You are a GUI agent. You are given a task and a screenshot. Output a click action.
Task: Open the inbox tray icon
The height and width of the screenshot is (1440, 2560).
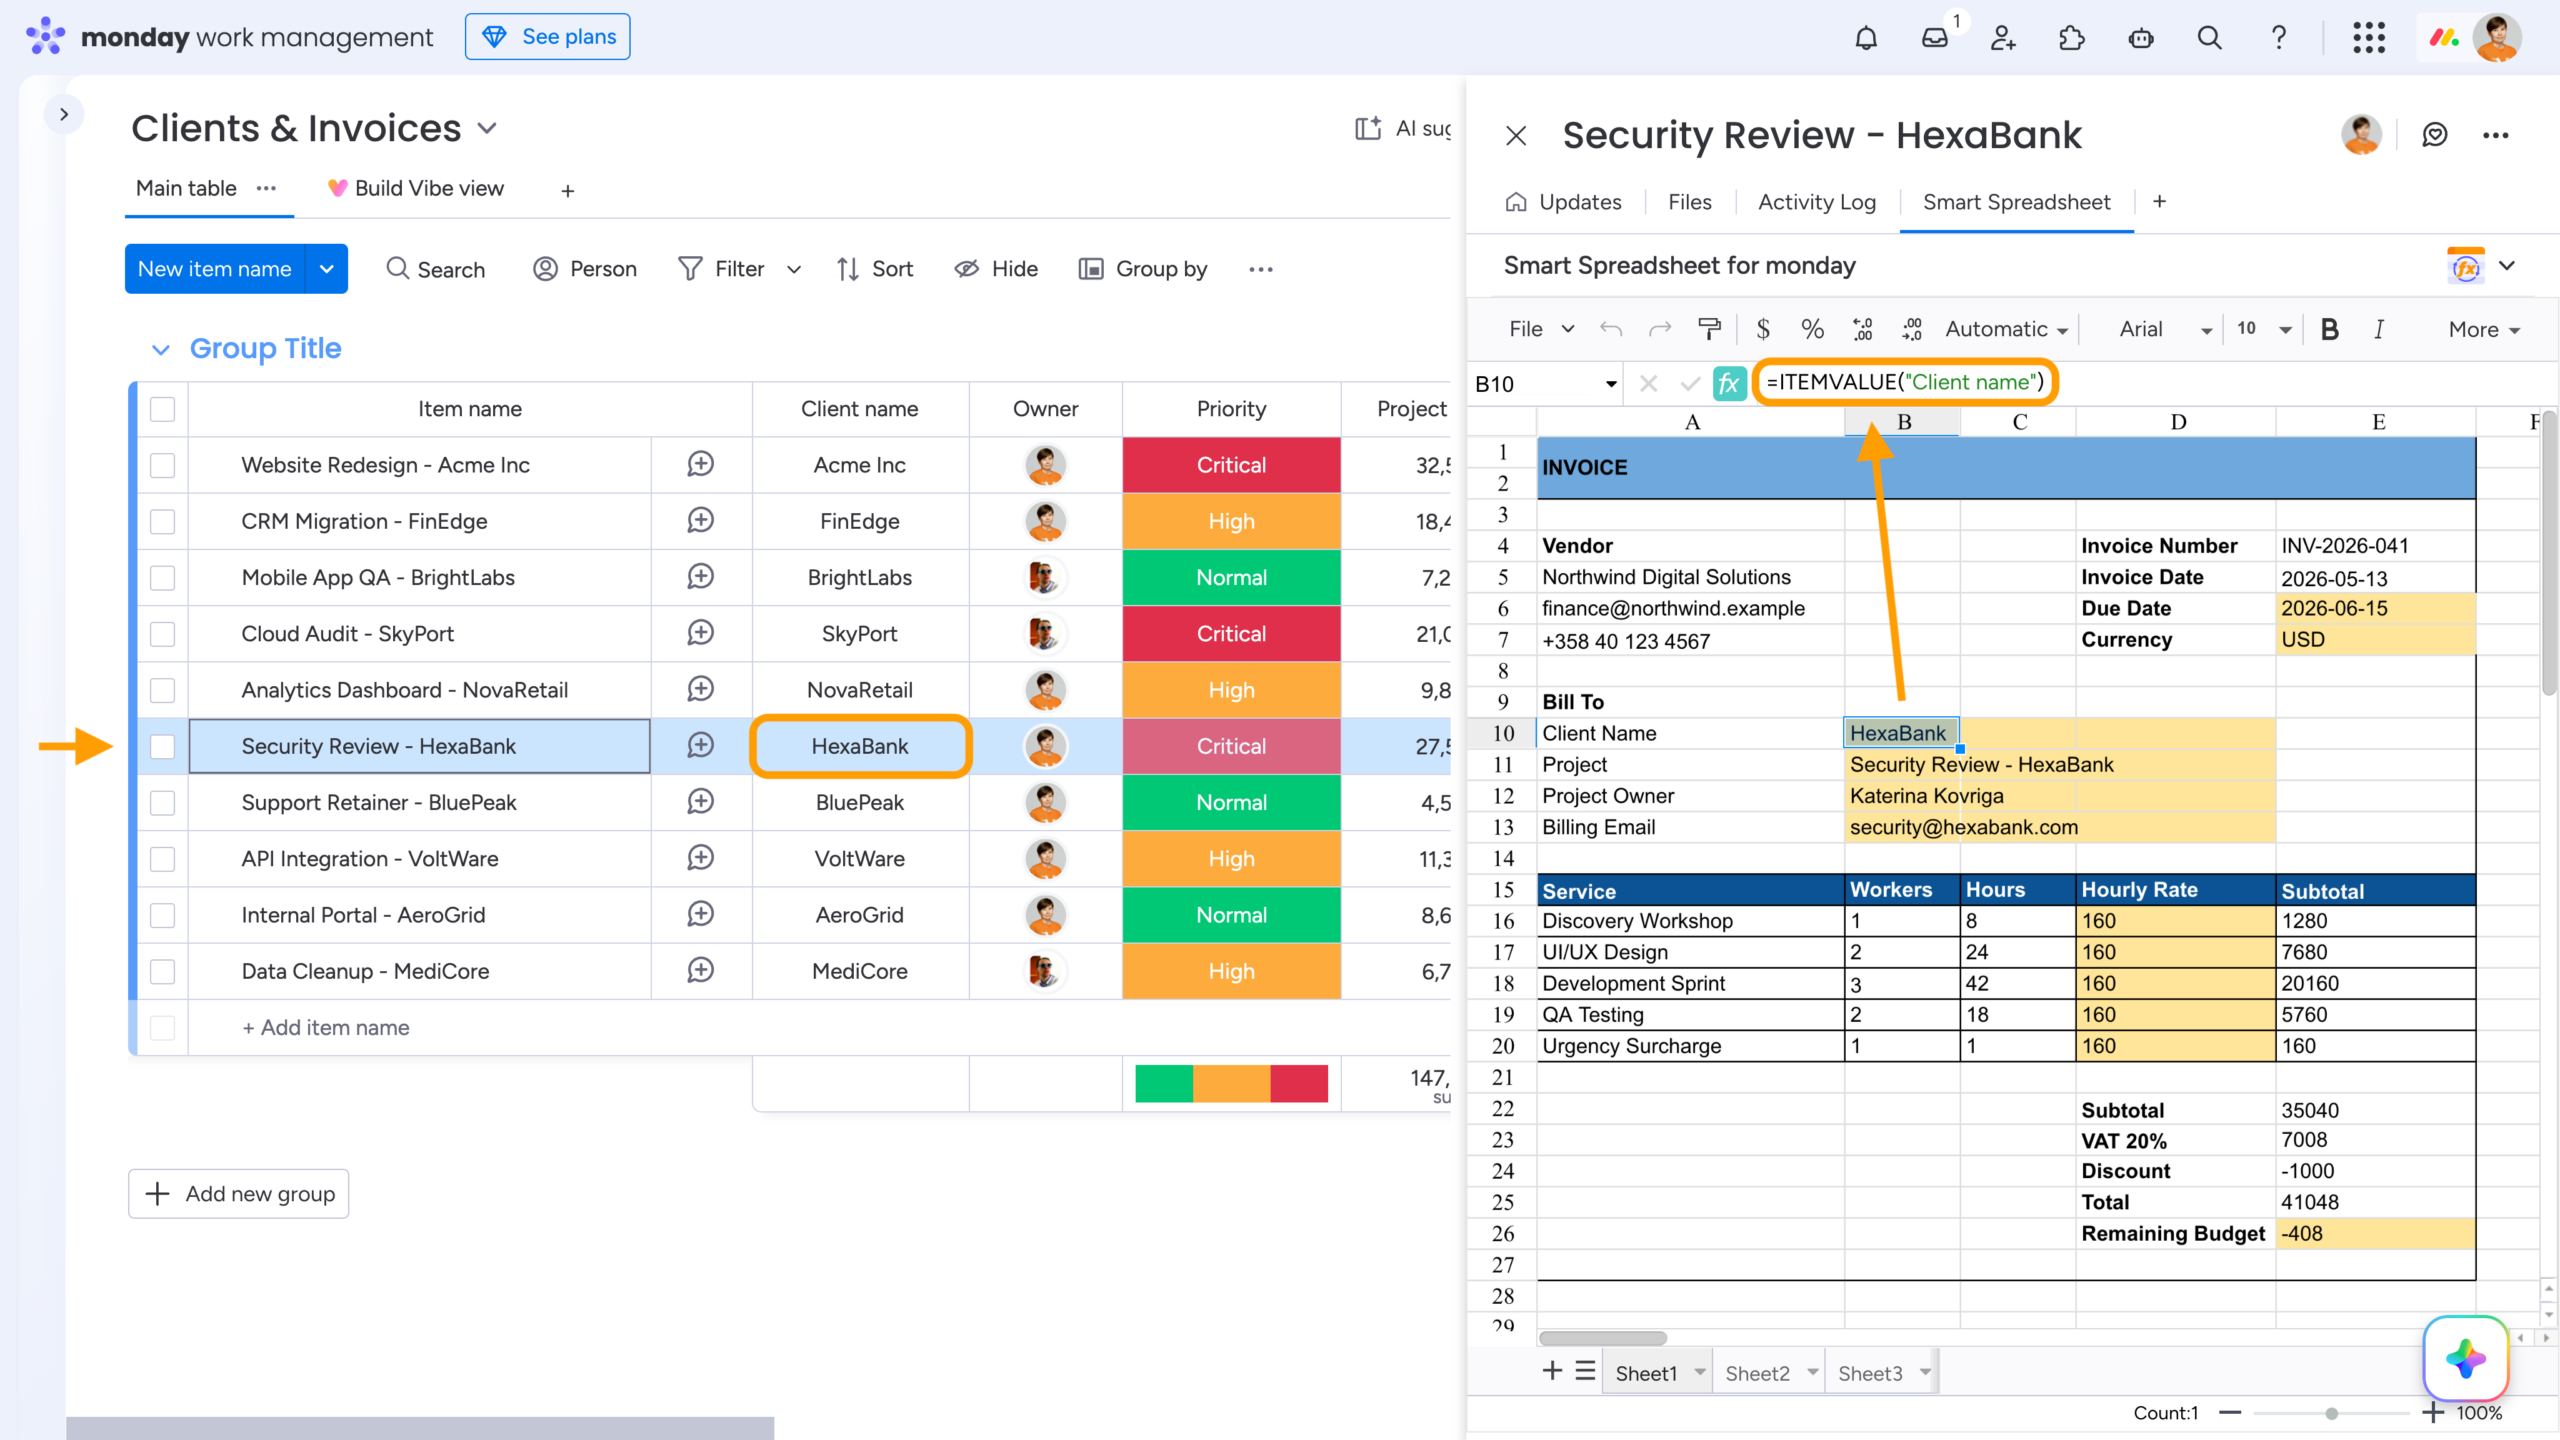click(x=1935, y=38)
